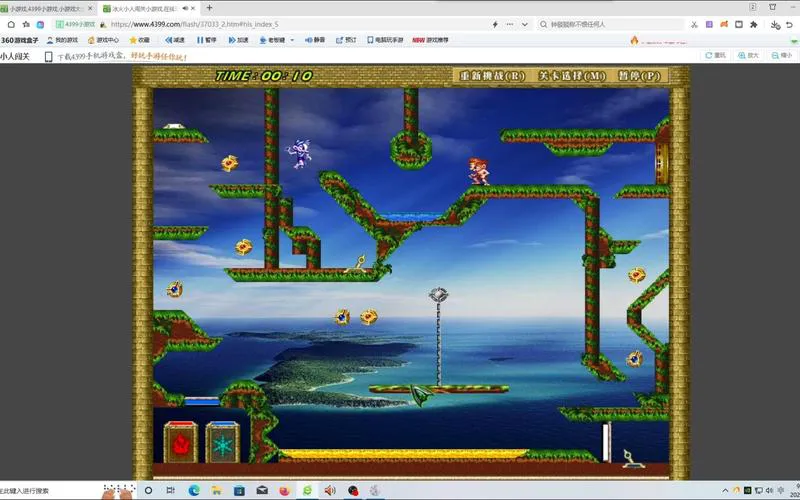Click the 缩小 zoom-out button

tap(782, 55)
